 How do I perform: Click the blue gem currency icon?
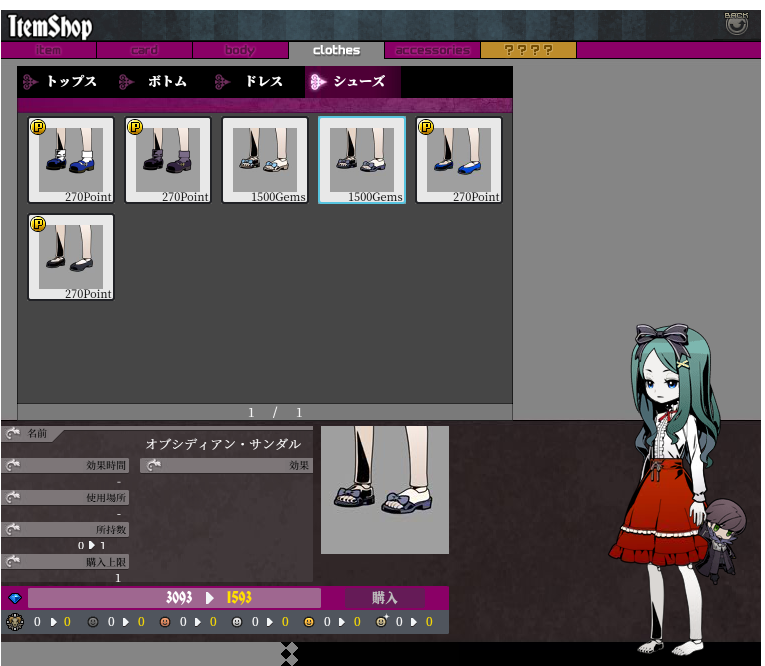coord(14,598)
